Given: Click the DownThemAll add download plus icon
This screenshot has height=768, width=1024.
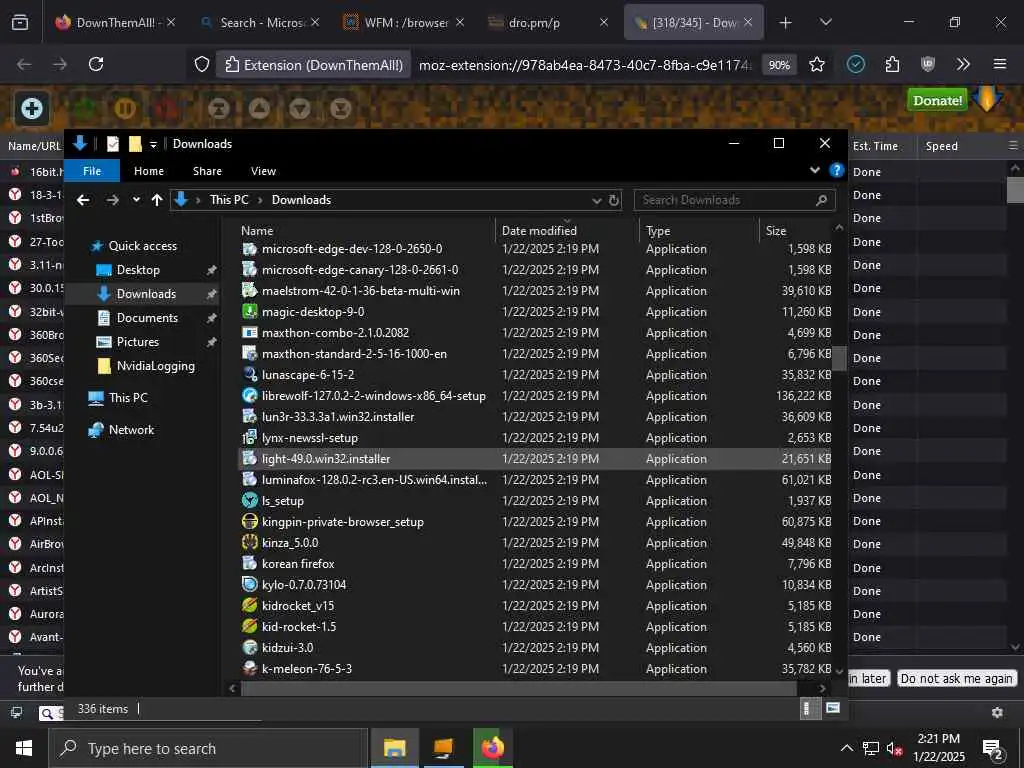Looking at the screenshot, I should (x=31, y=108).
